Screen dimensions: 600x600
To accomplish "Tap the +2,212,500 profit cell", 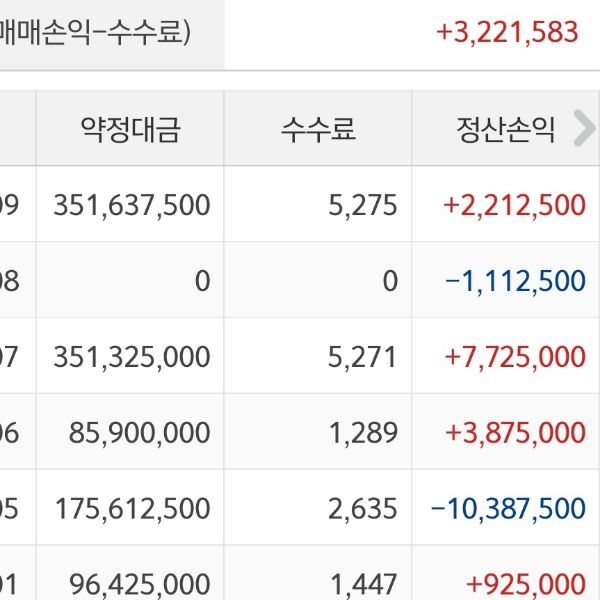I will [514, 205].
